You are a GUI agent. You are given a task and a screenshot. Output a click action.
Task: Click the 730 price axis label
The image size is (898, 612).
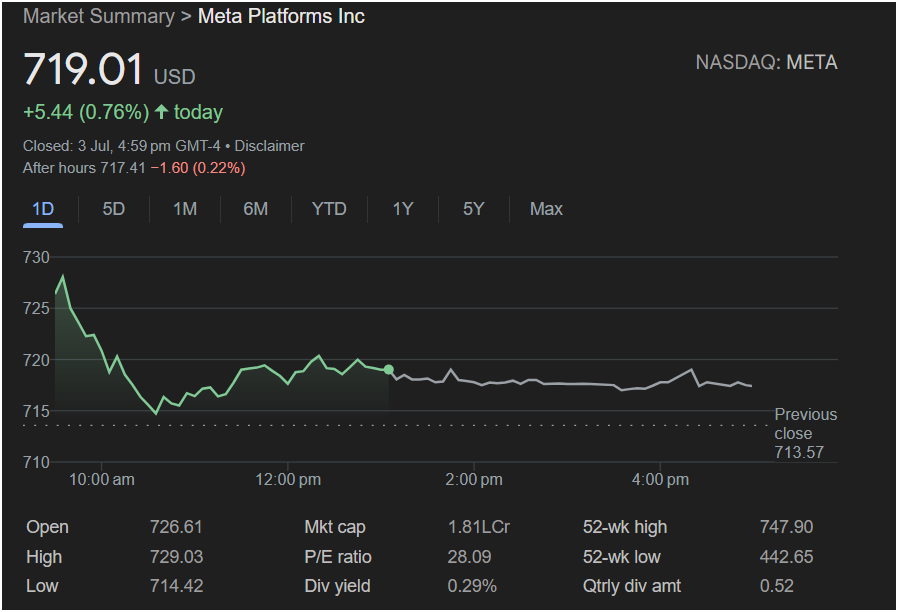coord(36,257)
